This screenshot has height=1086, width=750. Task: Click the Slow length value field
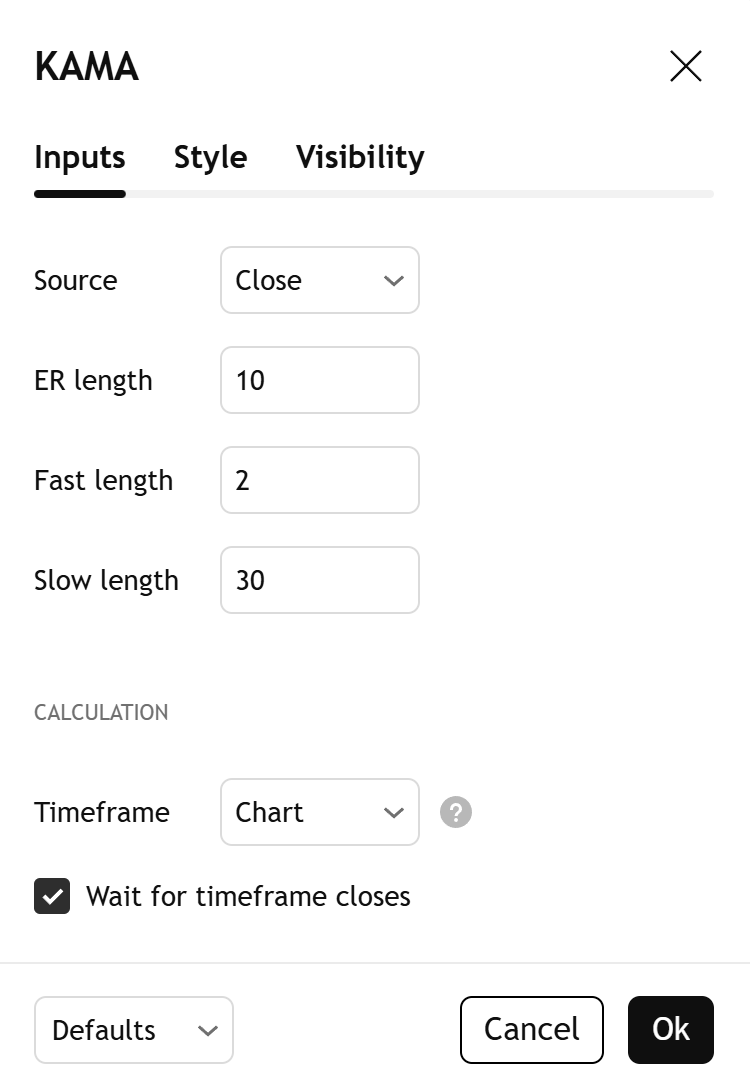coord(320,580)
